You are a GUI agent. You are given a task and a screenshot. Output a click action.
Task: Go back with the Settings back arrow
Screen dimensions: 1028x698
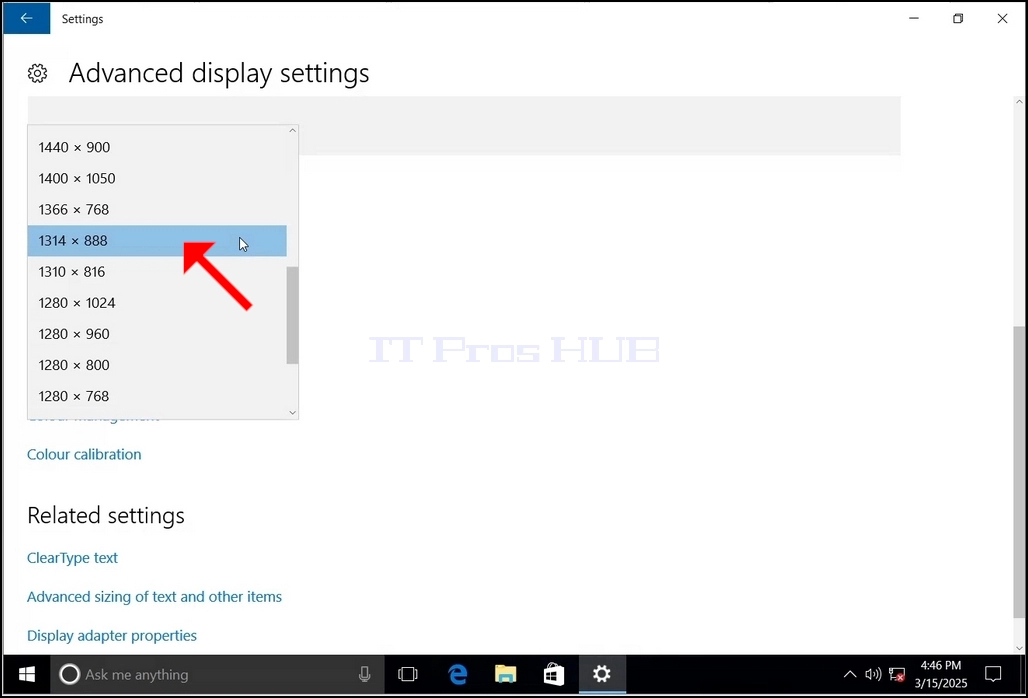26,18
